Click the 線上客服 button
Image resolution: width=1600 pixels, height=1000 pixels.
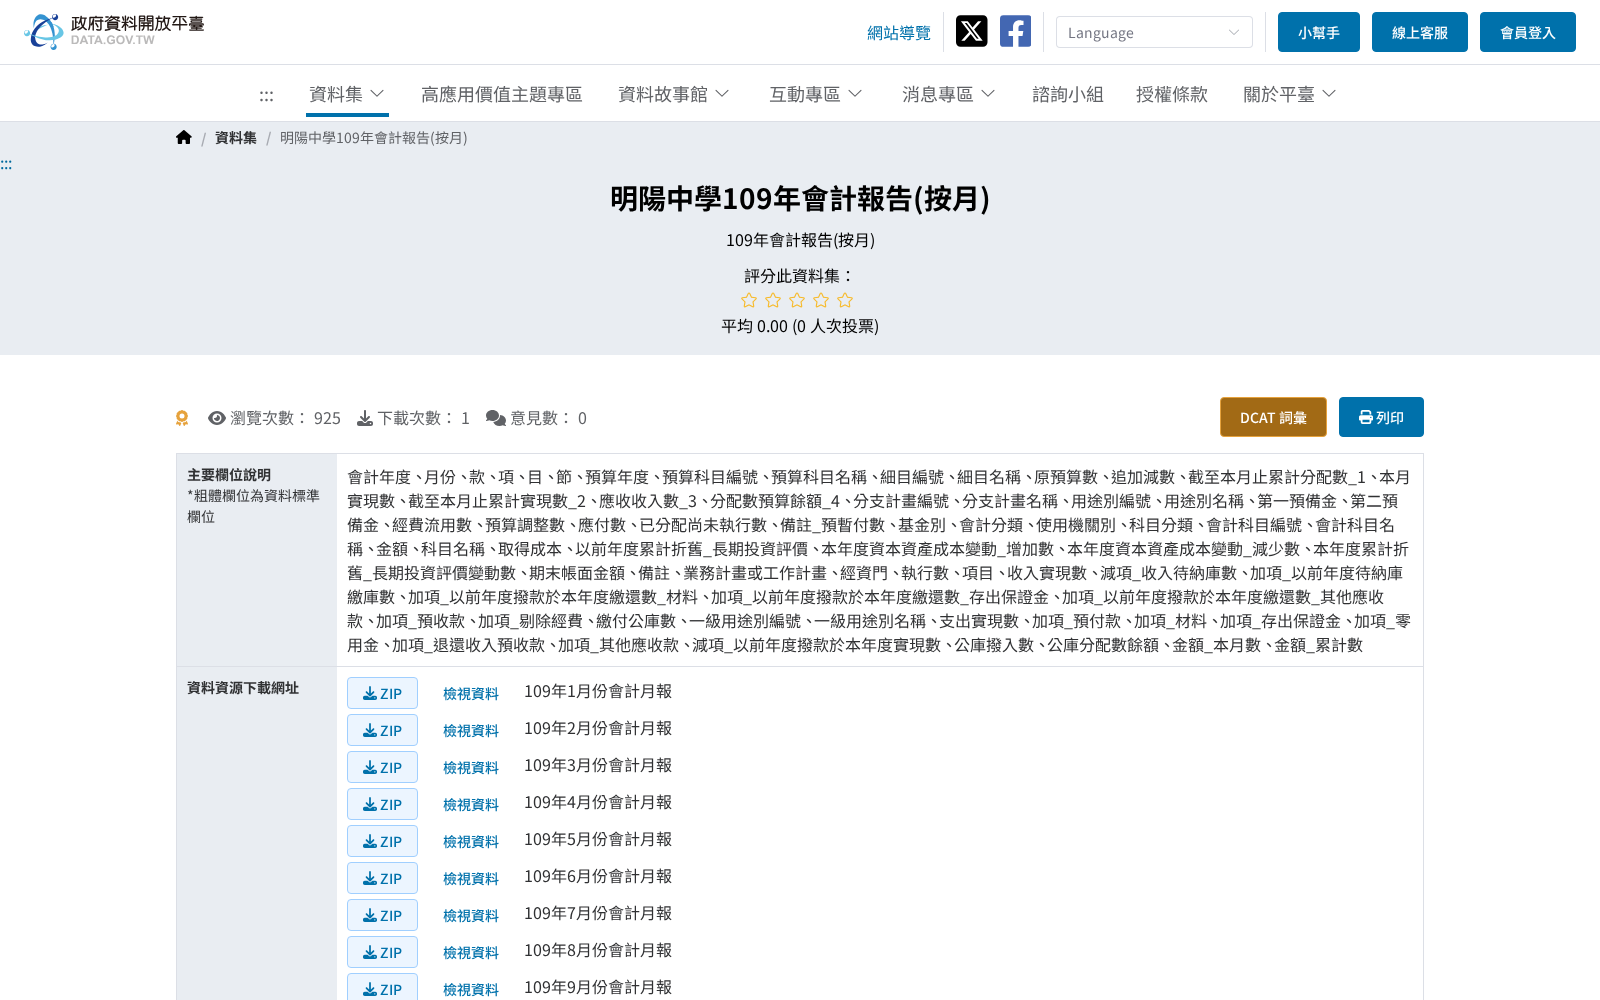[x=1420, y=32]
